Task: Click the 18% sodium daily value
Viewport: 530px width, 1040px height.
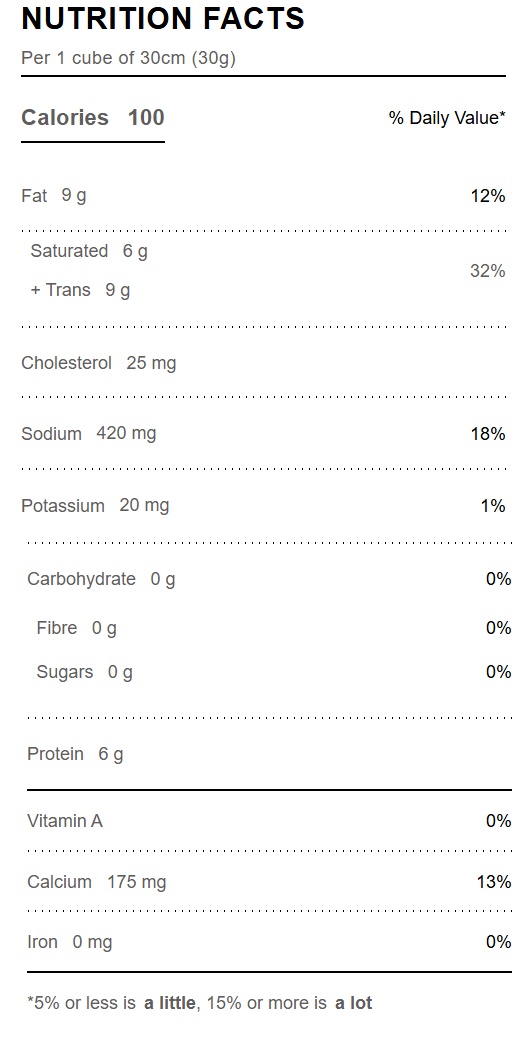Action: (x=488, y=434)
